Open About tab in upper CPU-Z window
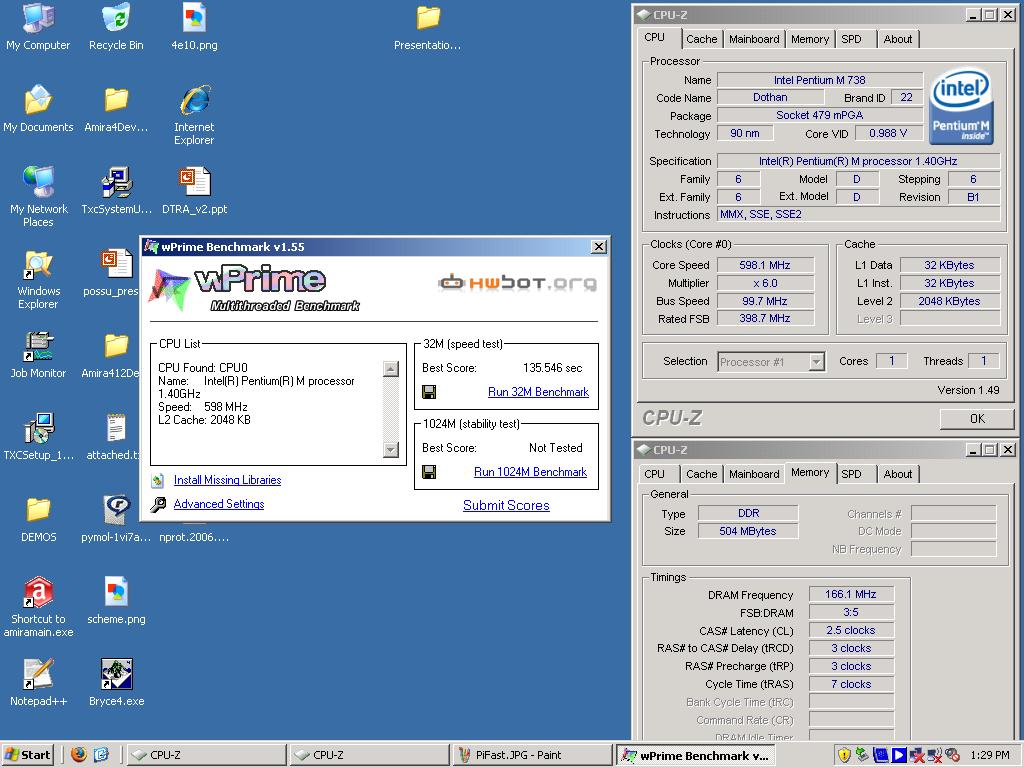 [897, 39]
